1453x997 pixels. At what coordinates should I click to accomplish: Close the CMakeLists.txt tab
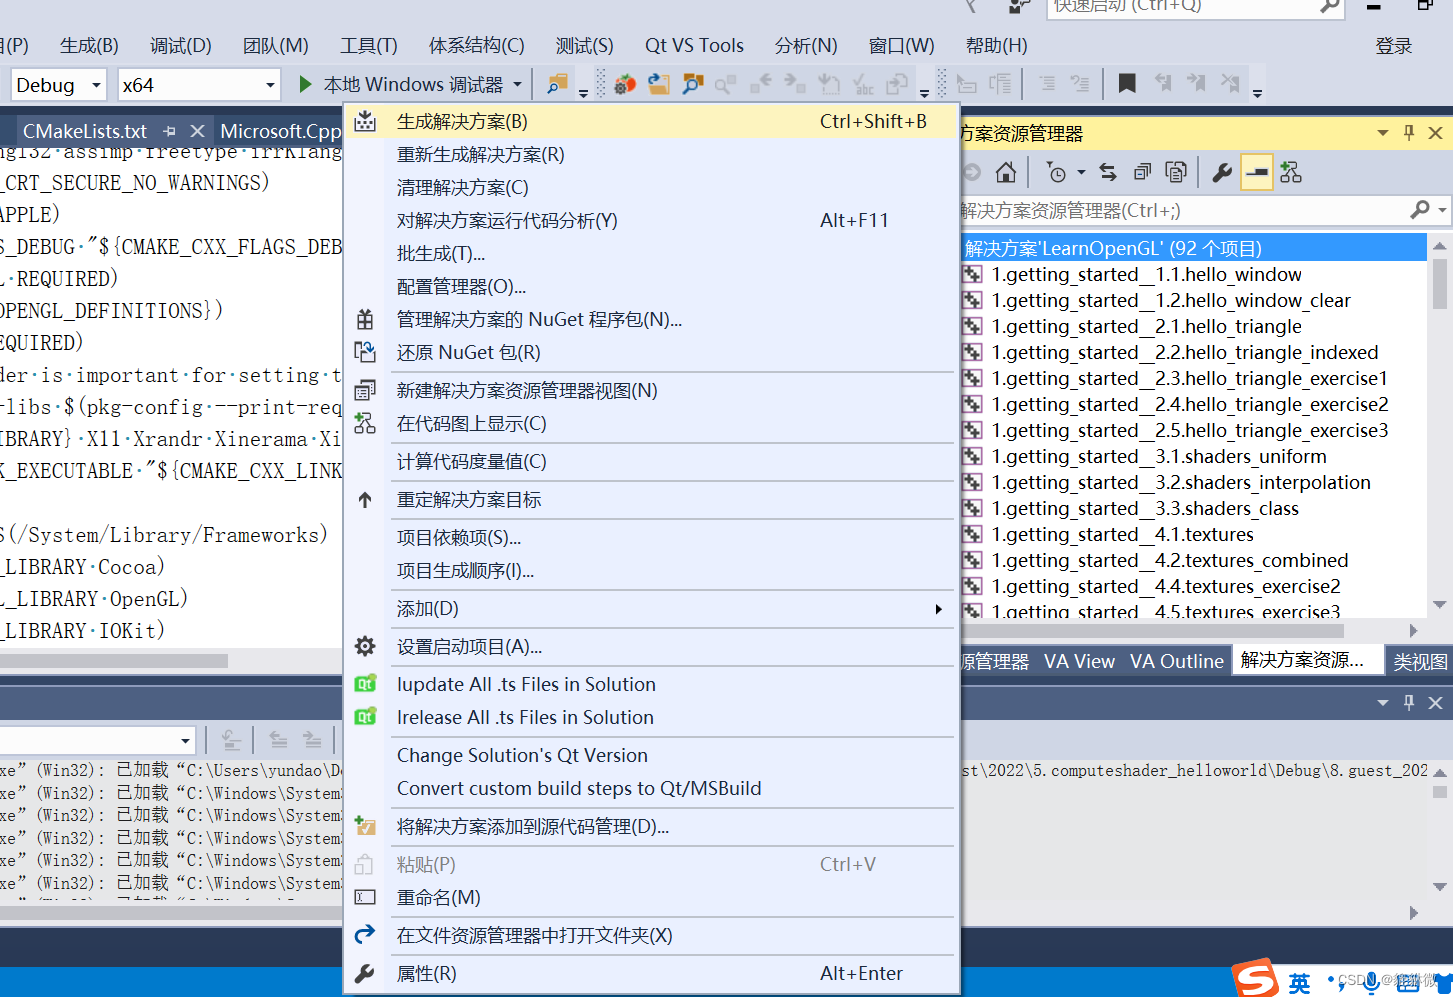tap(197, 131)
